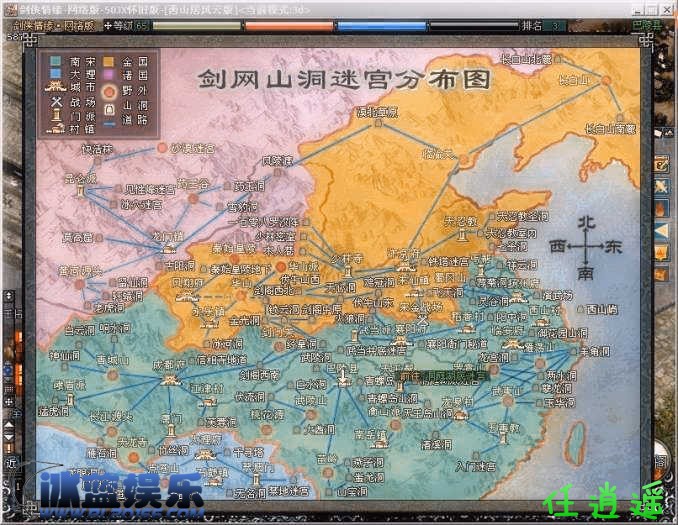Select the 临安府 city icon

[x=512, y=345]
